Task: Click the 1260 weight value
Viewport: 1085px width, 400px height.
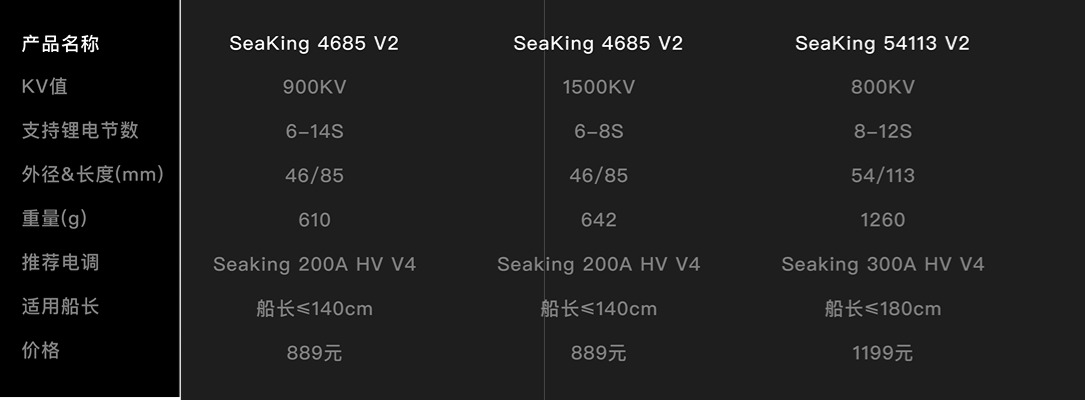Action: [x=882, y=220]
